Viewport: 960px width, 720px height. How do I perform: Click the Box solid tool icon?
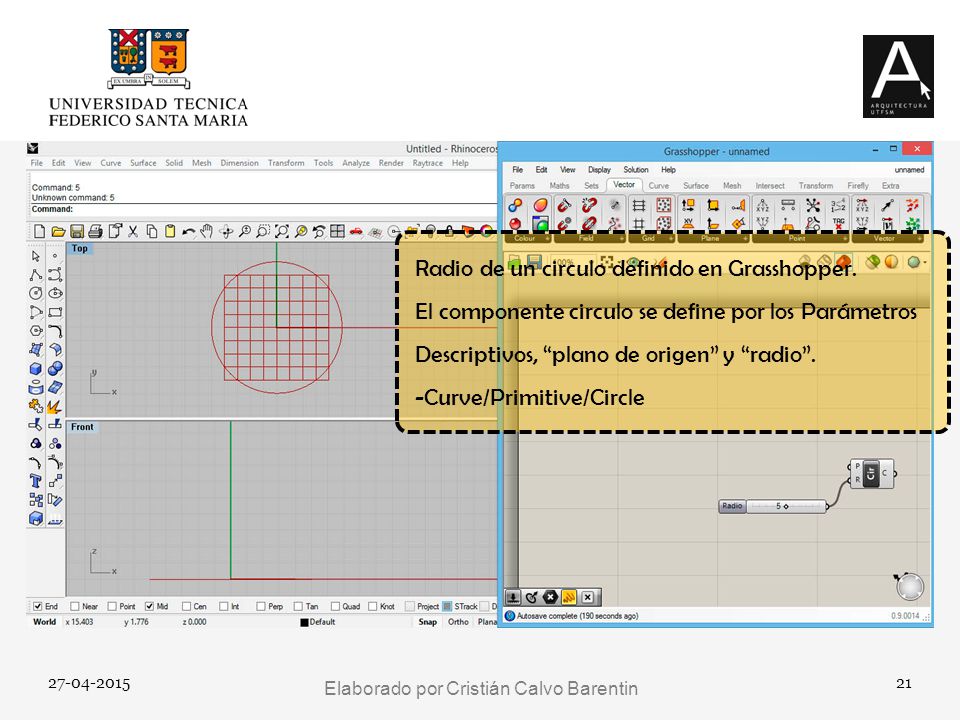[x=36, y=369]
